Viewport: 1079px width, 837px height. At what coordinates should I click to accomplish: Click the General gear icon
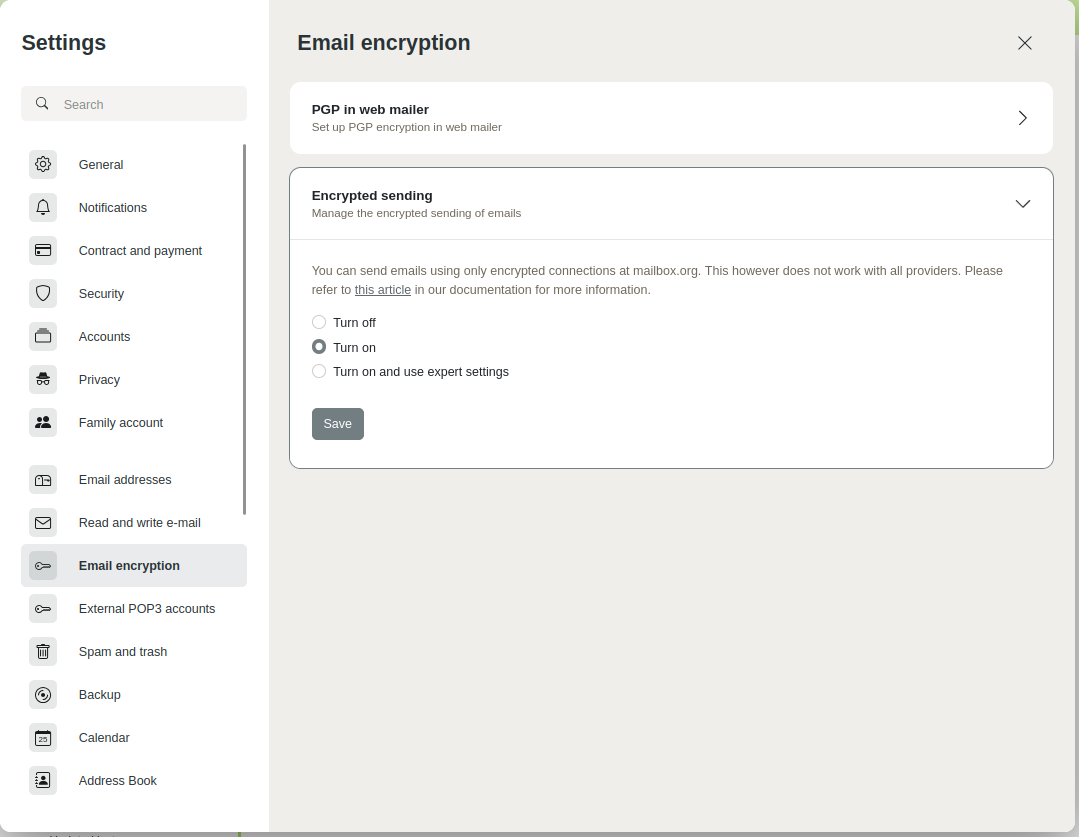(x=43, y=164)
